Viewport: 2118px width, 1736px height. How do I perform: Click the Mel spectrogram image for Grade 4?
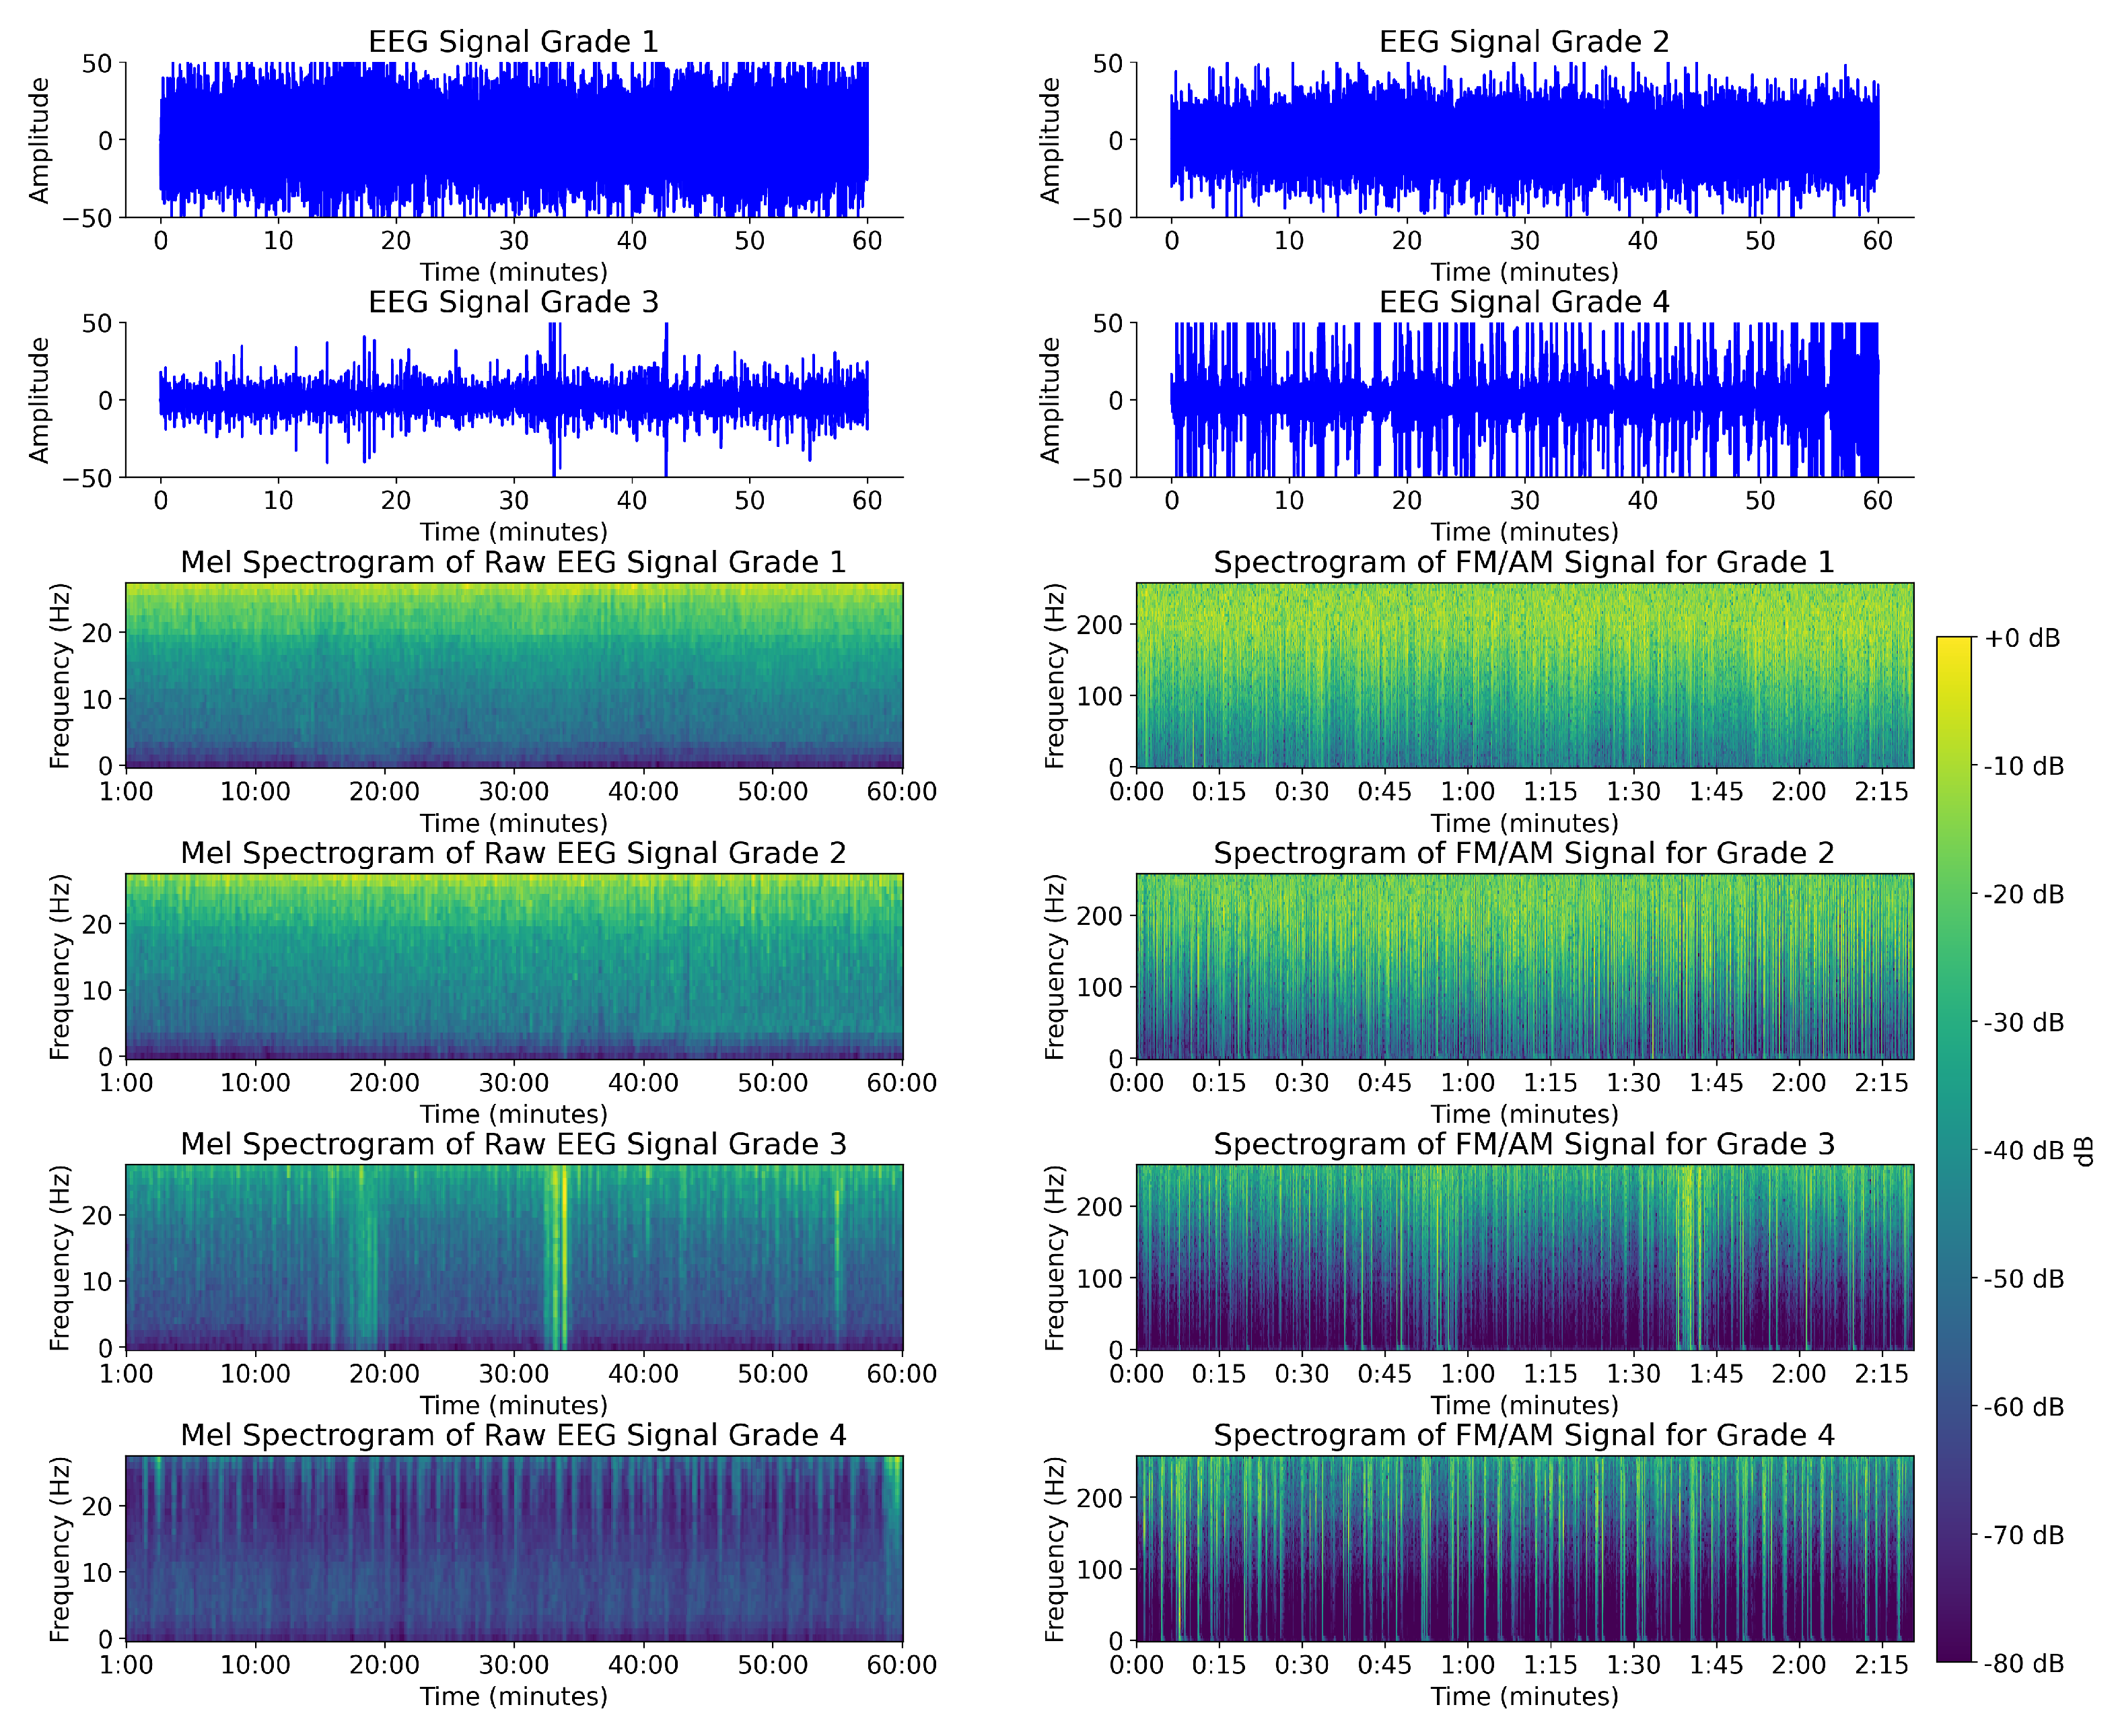pos(514,1548)
